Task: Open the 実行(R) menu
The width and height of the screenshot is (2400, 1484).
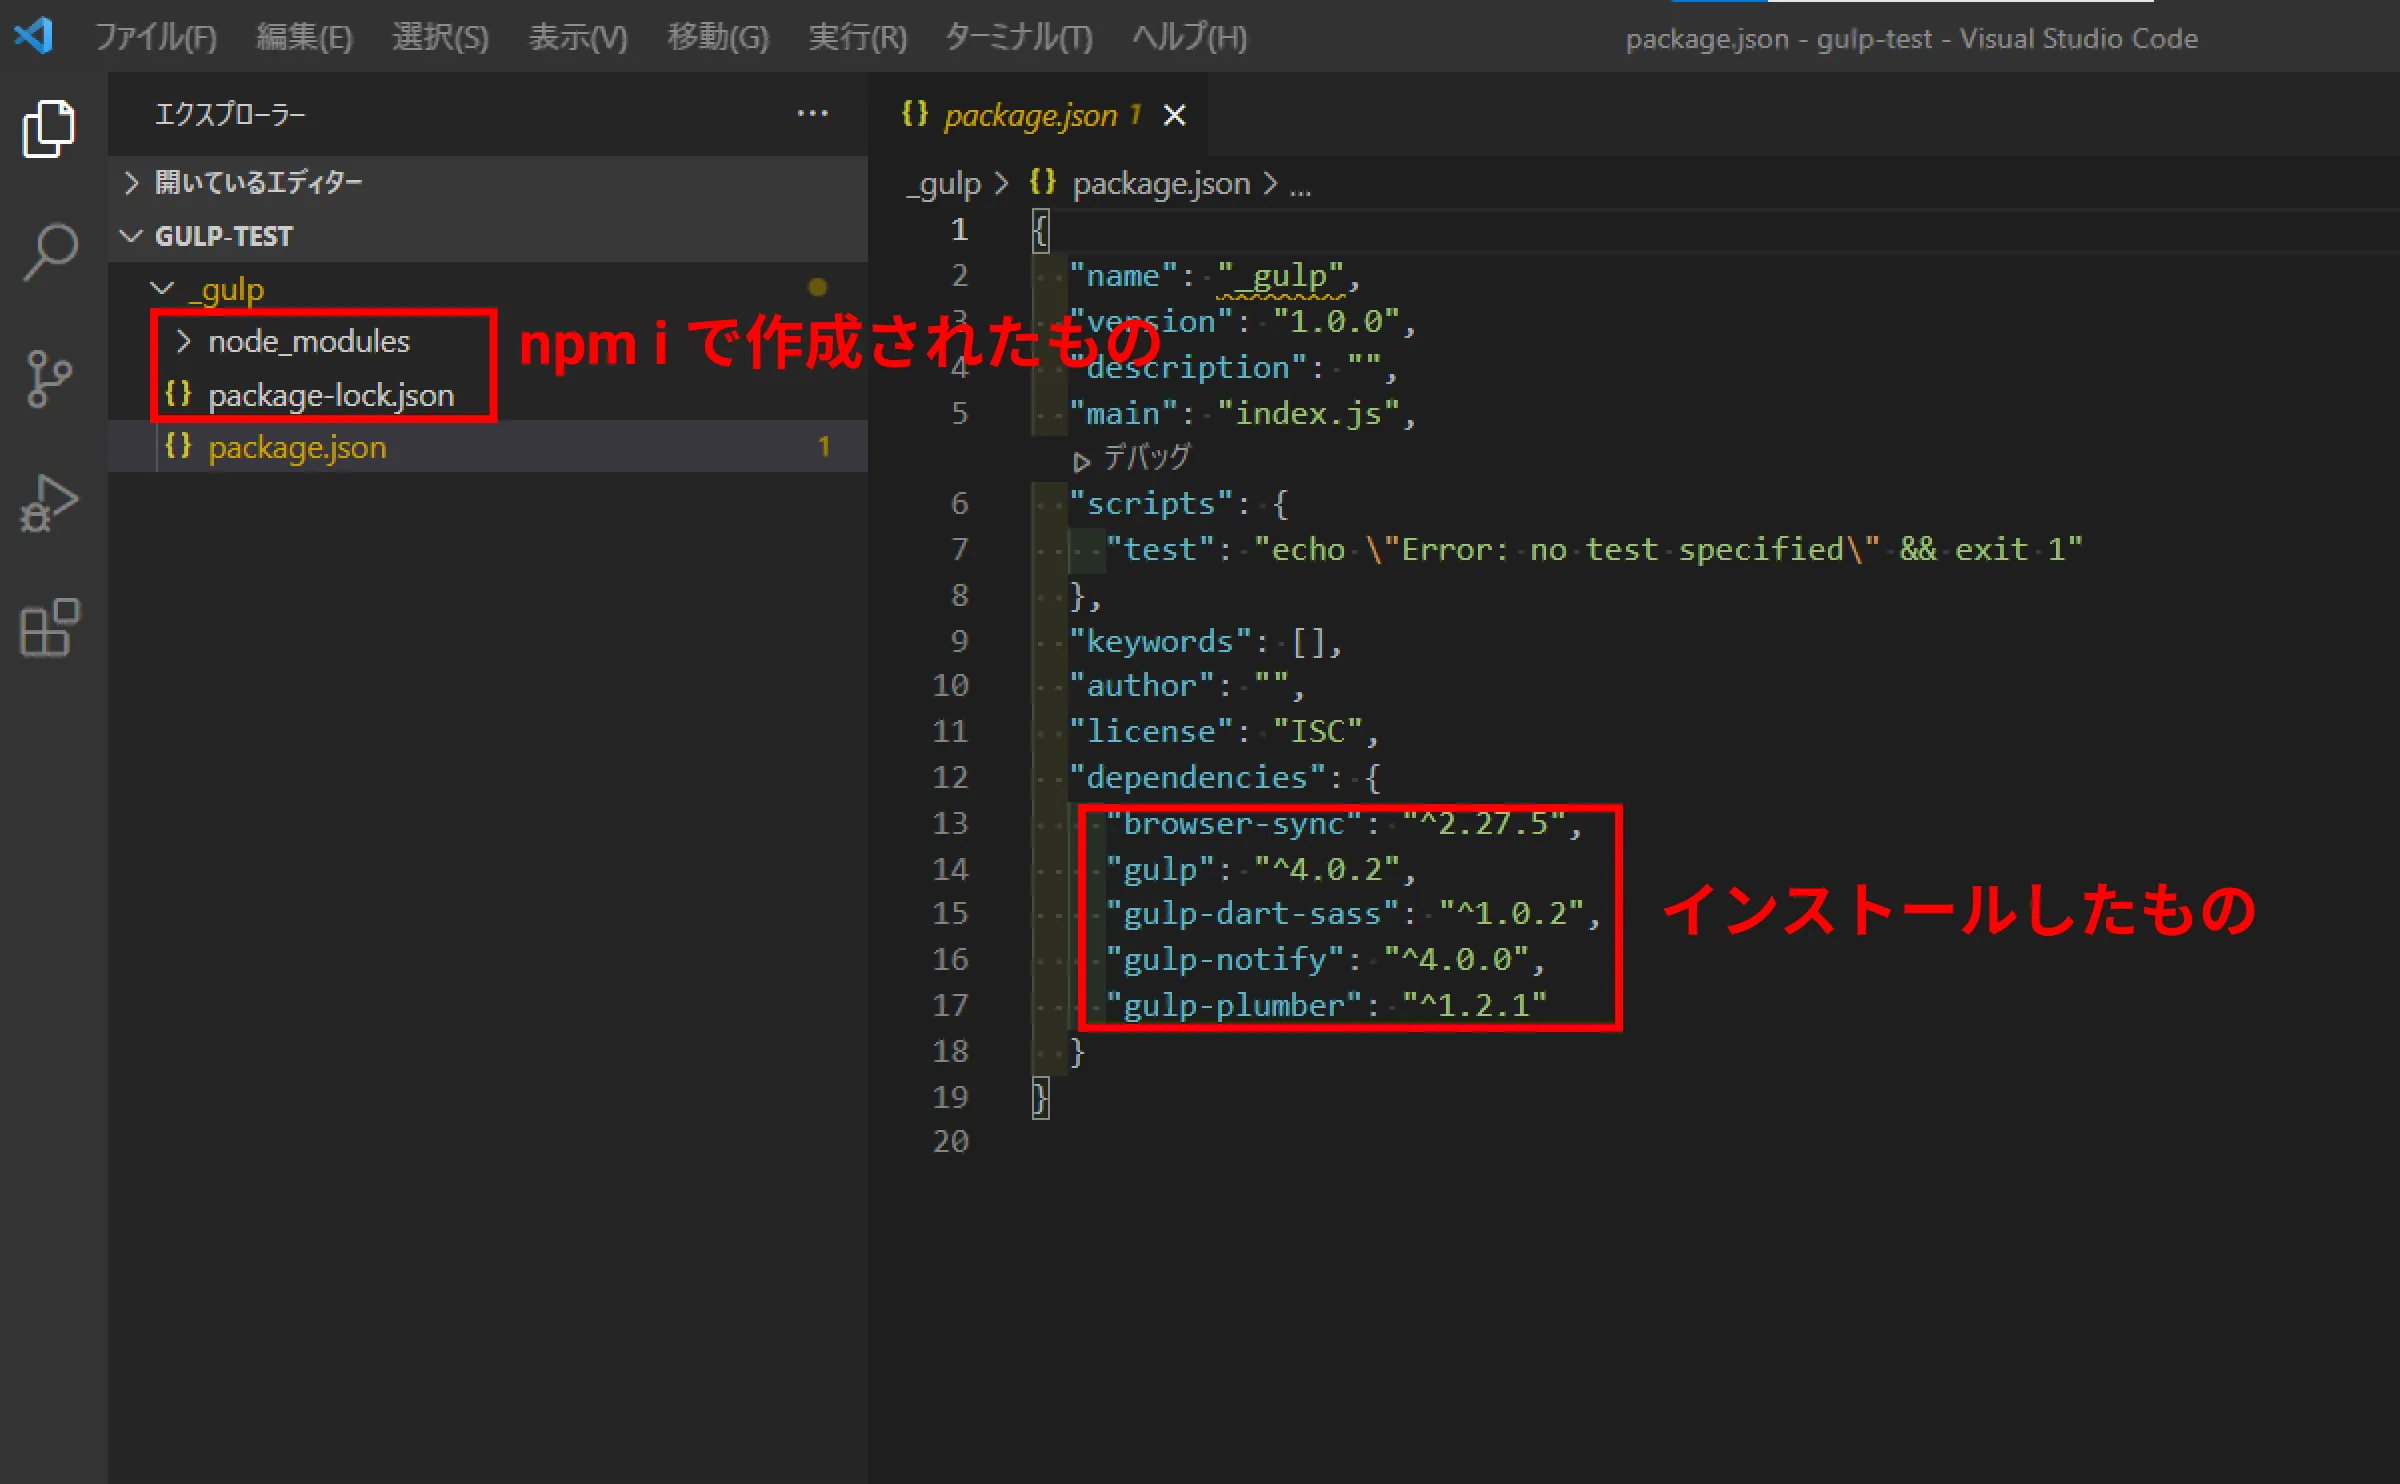Action: tap(857, 38)
